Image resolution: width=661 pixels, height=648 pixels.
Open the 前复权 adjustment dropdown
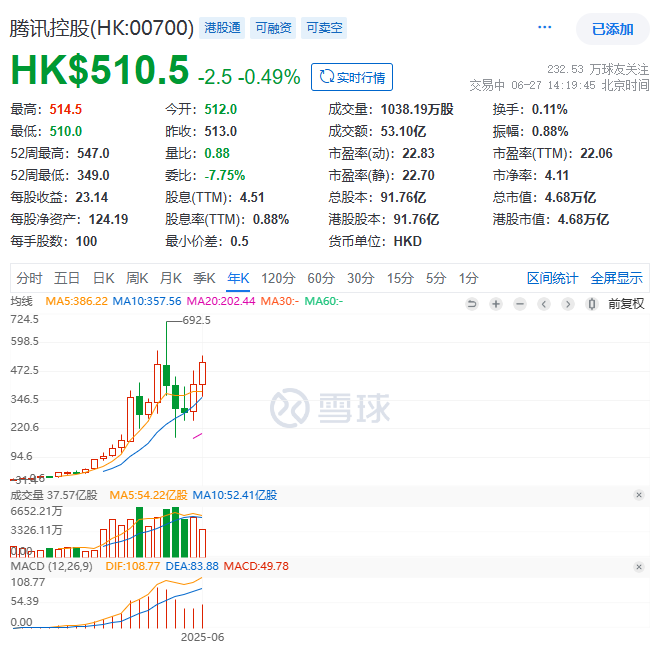pyautogui.click(x=626, y=304)
